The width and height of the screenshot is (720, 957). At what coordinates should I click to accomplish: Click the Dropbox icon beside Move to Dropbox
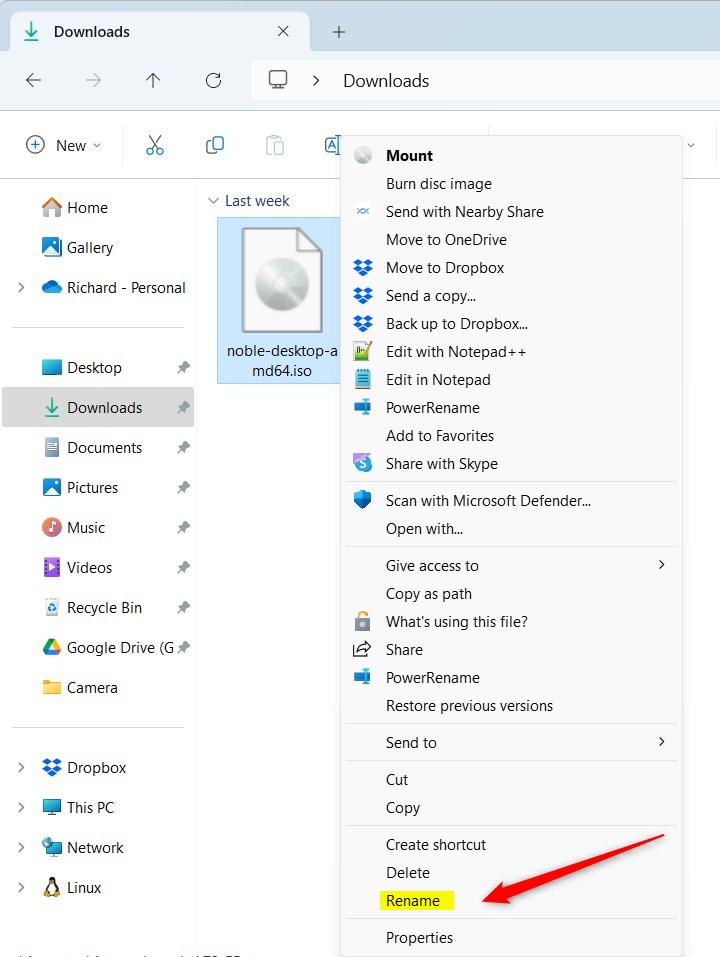(363, 267)
